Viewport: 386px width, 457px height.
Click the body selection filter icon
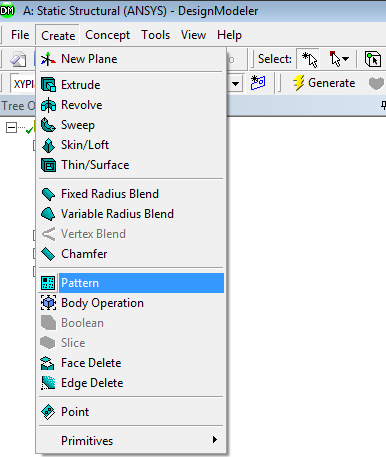click(373, 59)
